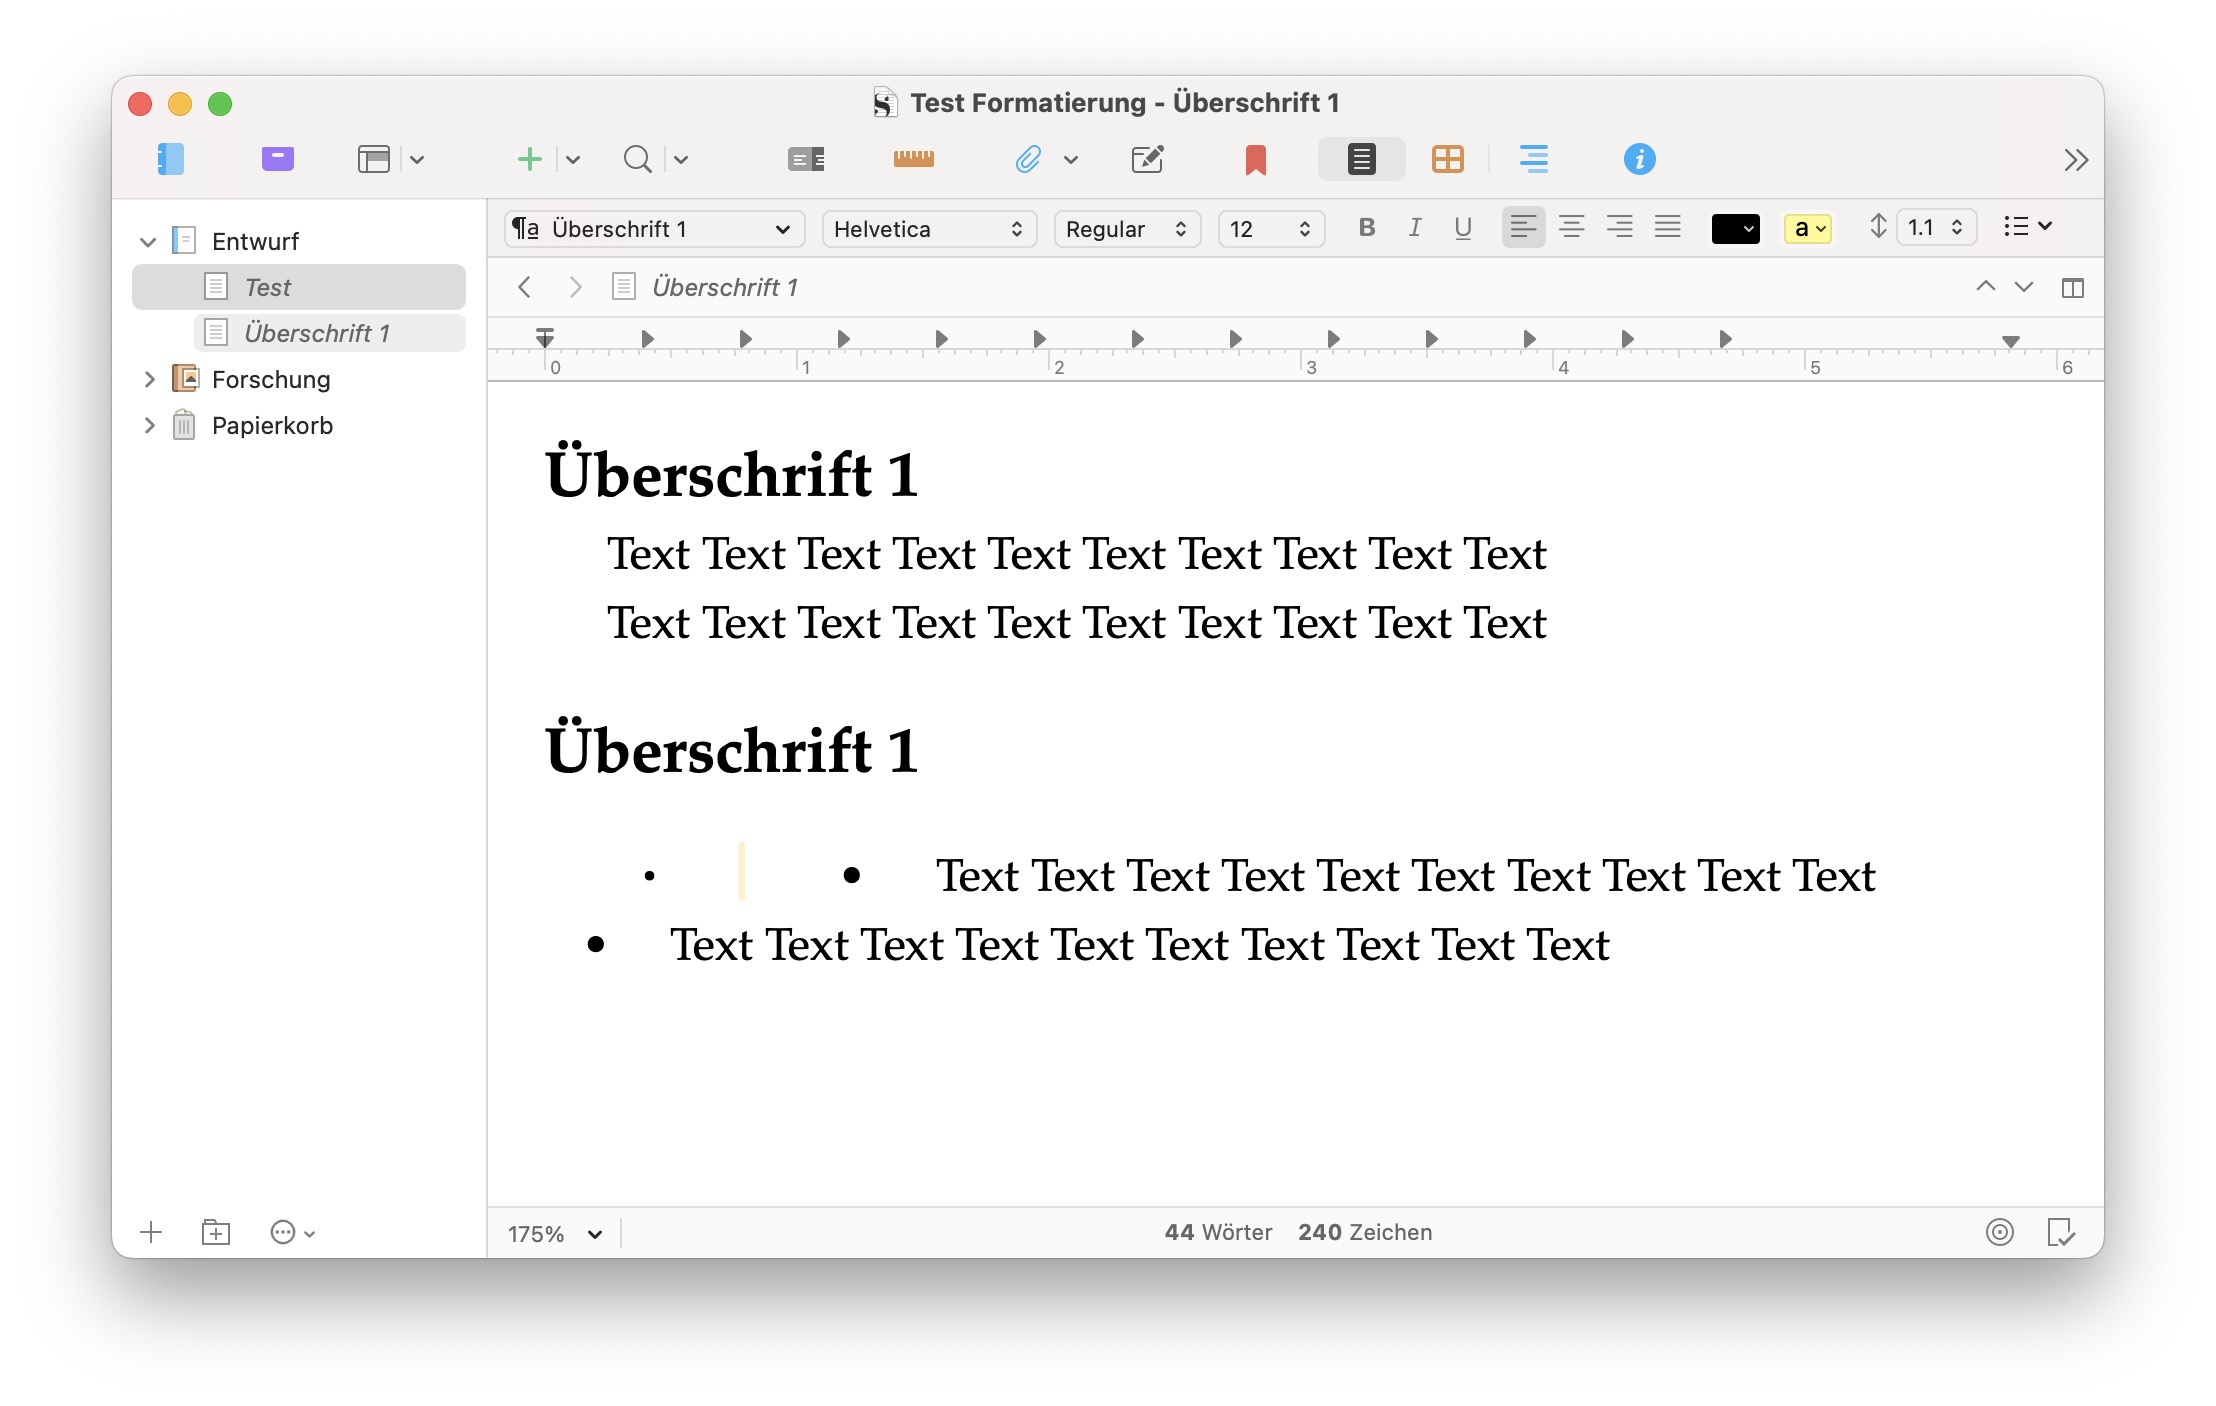The height and width of the screenshot is (1406, 2216).
Task: Open the Regular typeface dropdown
Action: click(x=1127, y=229)
